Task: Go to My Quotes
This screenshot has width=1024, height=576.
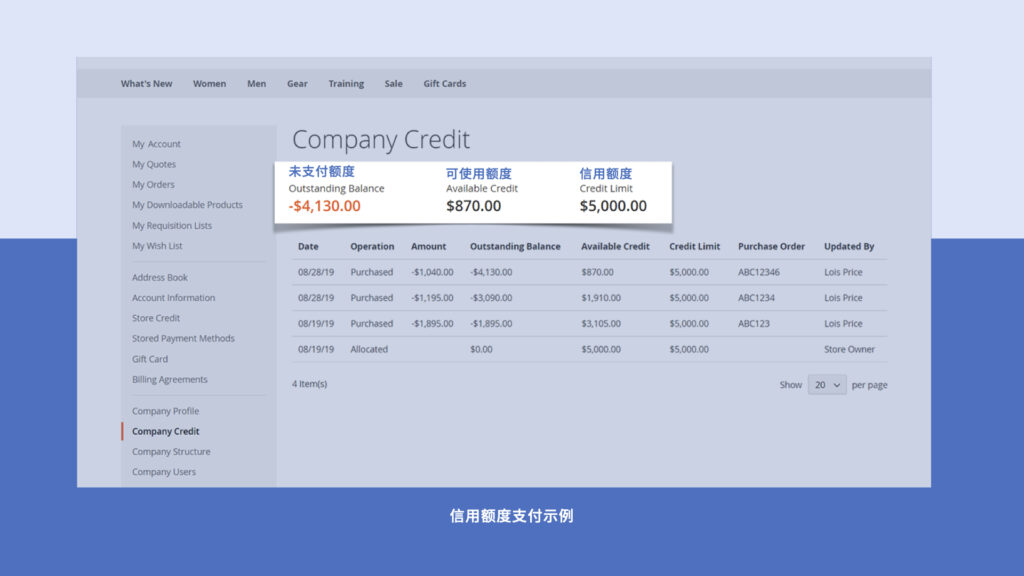Action: coord(154,164)
